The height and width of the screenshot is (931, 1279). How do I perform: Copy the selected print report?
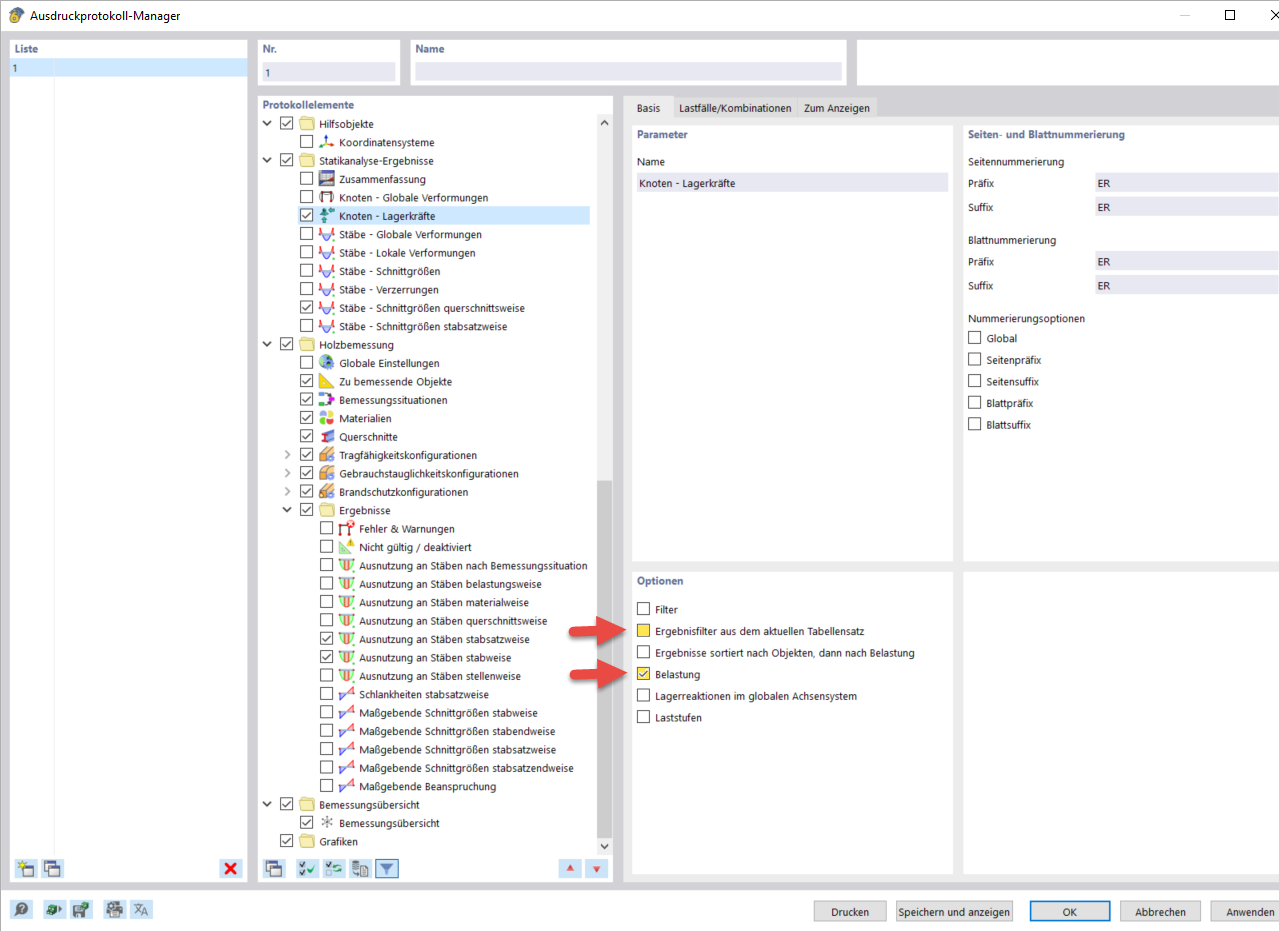[x=50, y=869]
